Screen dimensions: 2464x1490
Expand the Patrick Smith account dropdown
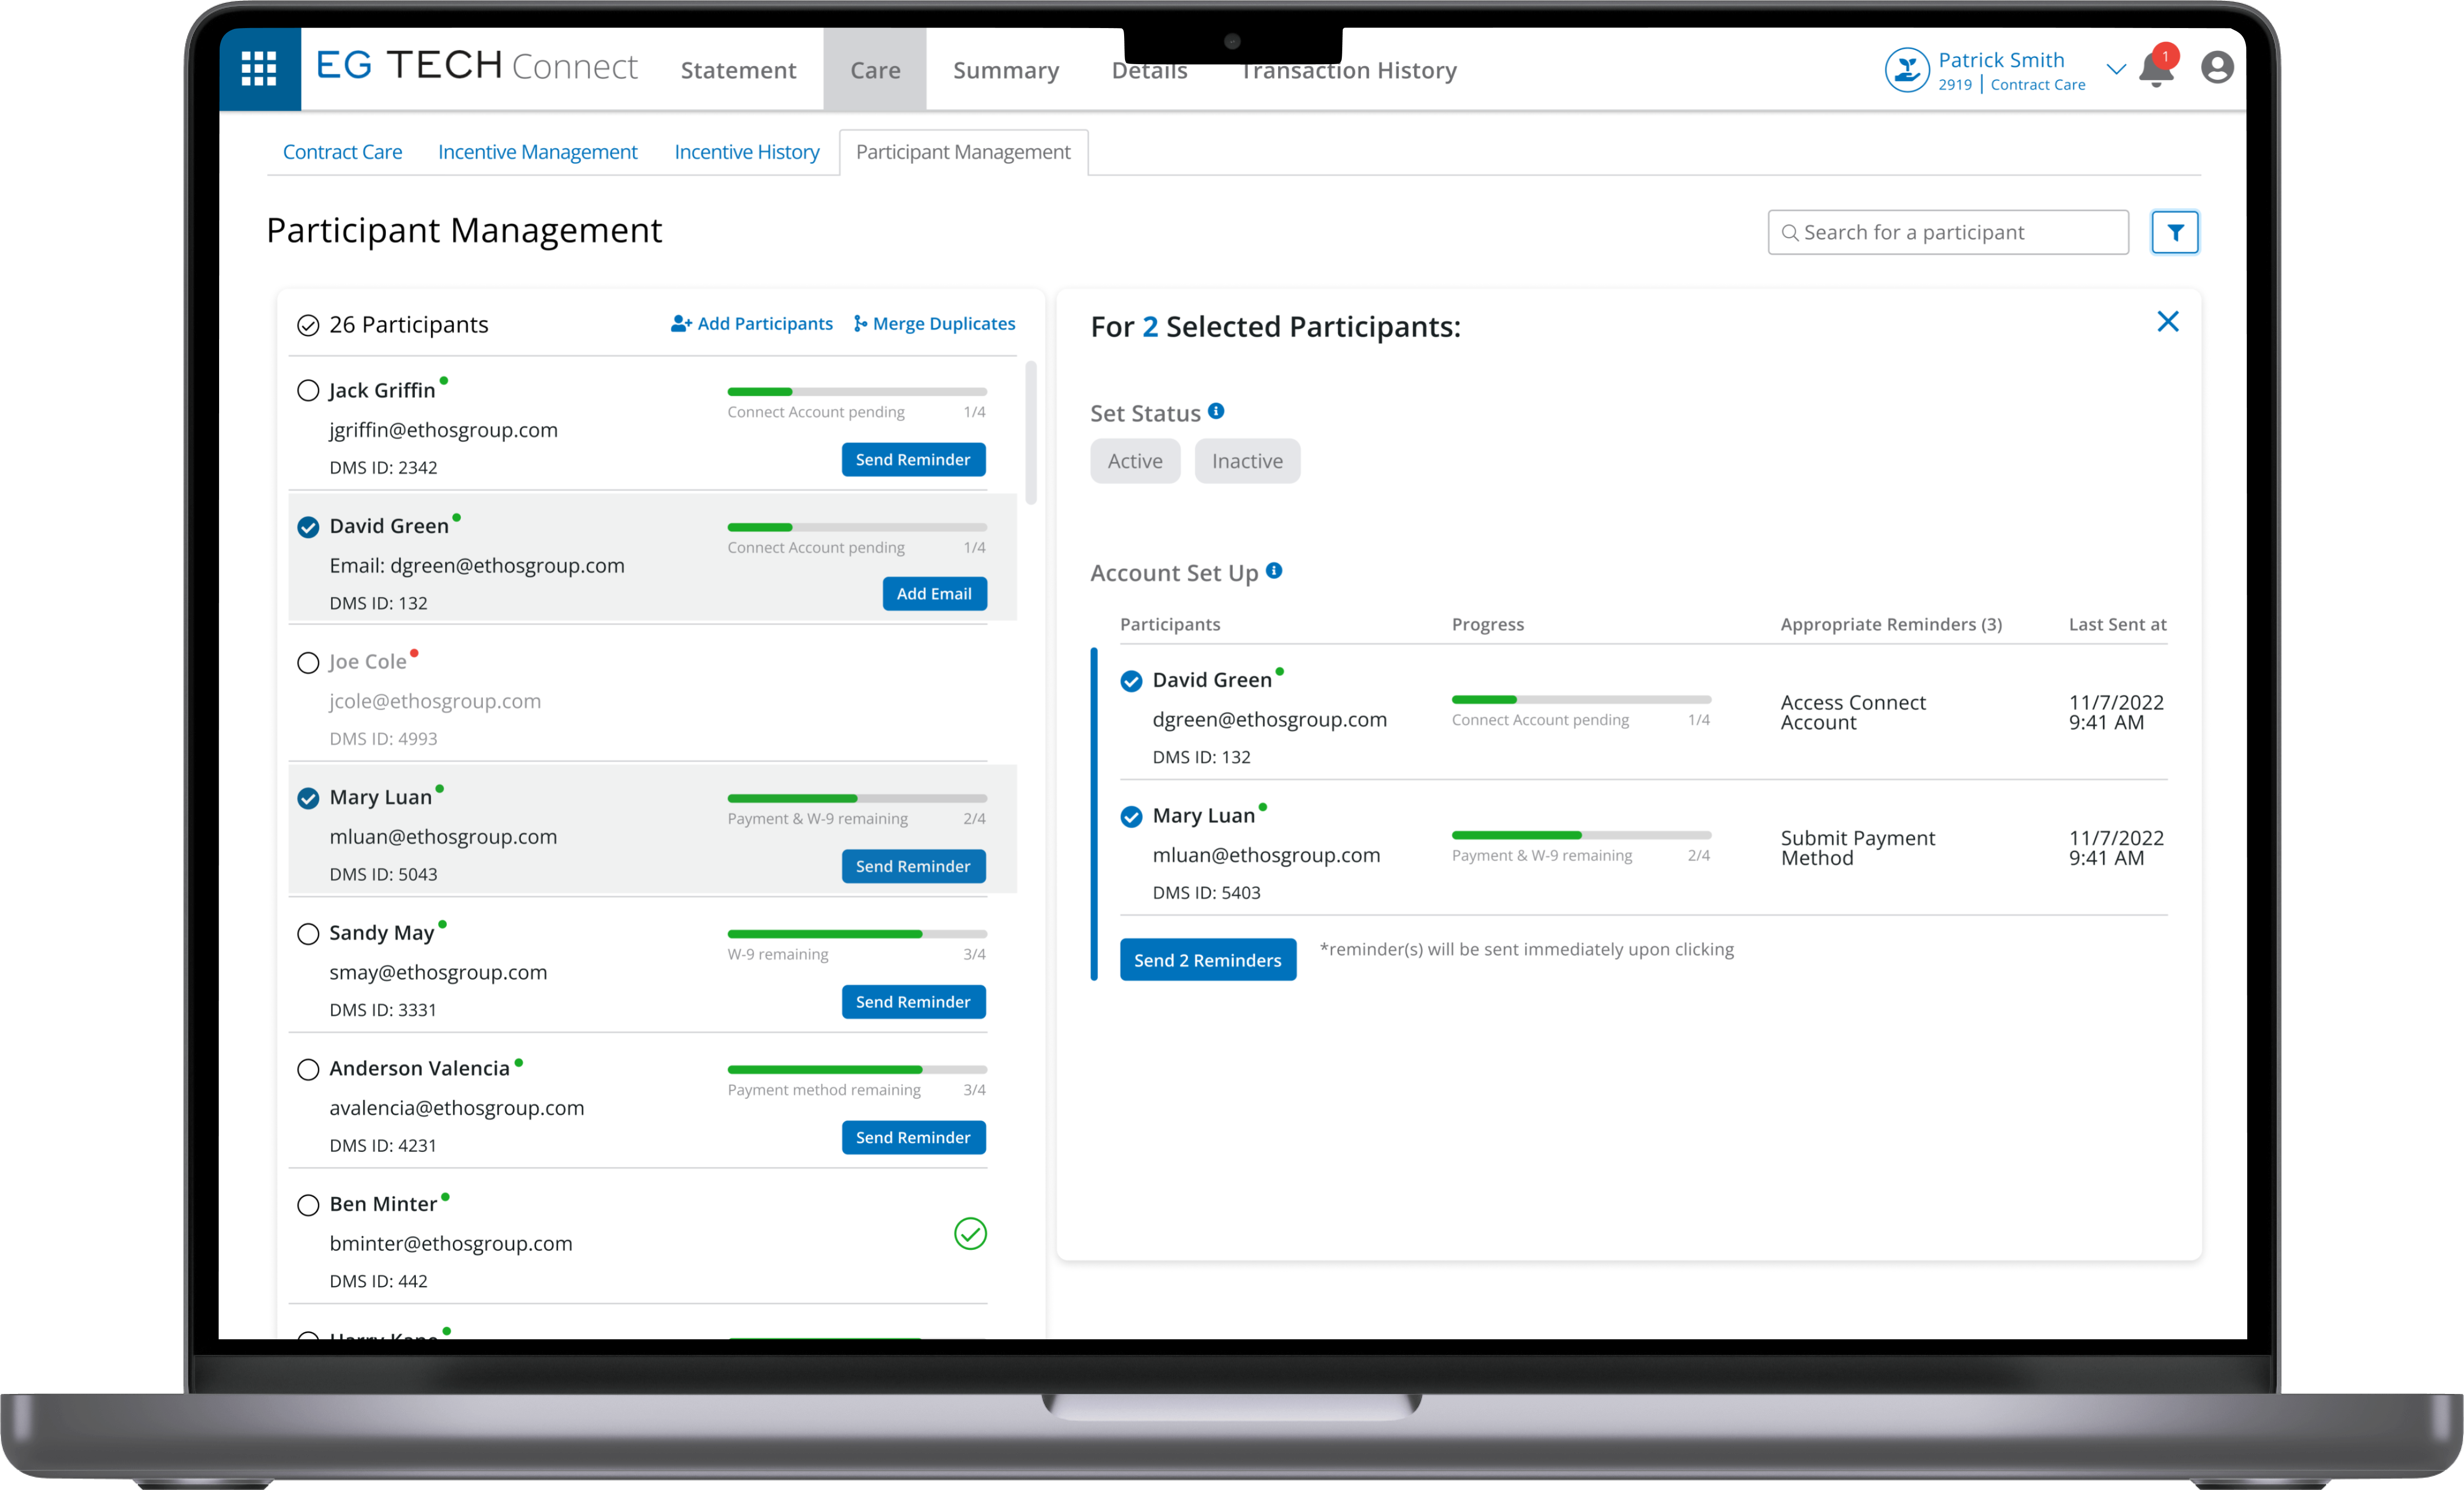[2116, 69]
